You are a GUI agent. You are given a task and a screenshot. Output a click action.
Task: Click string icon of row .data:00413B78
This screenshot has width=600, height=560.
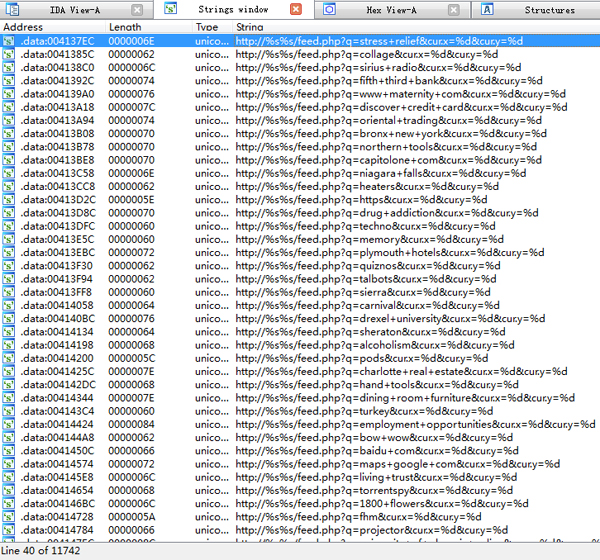[9, 147]
